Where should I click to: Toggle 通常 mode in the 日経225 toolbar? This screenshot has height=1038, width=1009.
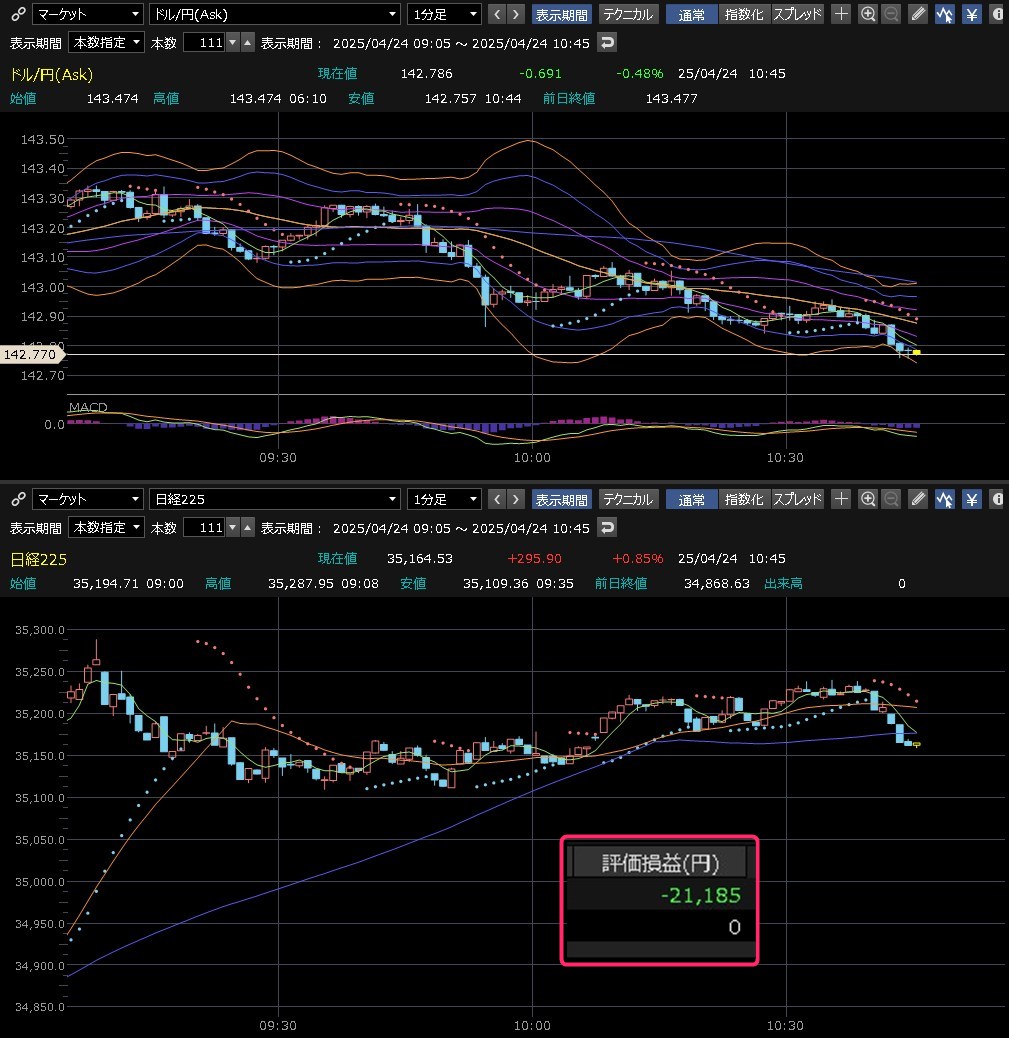691,498
